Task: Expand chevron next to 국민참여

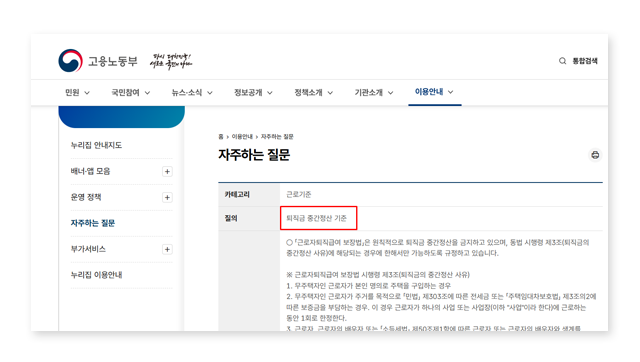Action: pos(147,93)
